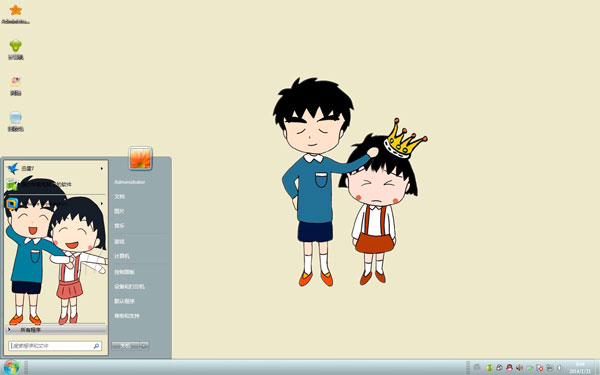Click the orange flower user account picture
Screen dimensions: 600x375
(x=140, y=158)
